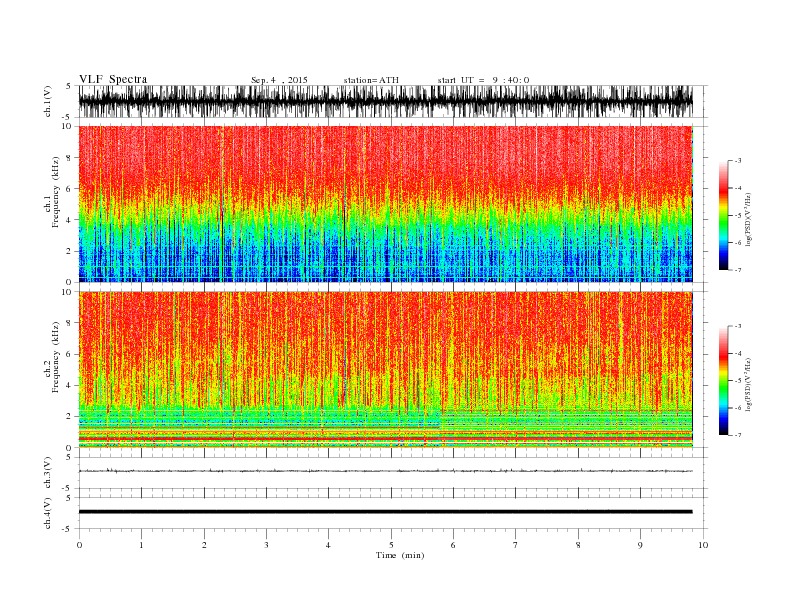This screenshot has width=792, height=612.
Task: Click the "ch.3(V)" axis label
Action: coord(48,472)
